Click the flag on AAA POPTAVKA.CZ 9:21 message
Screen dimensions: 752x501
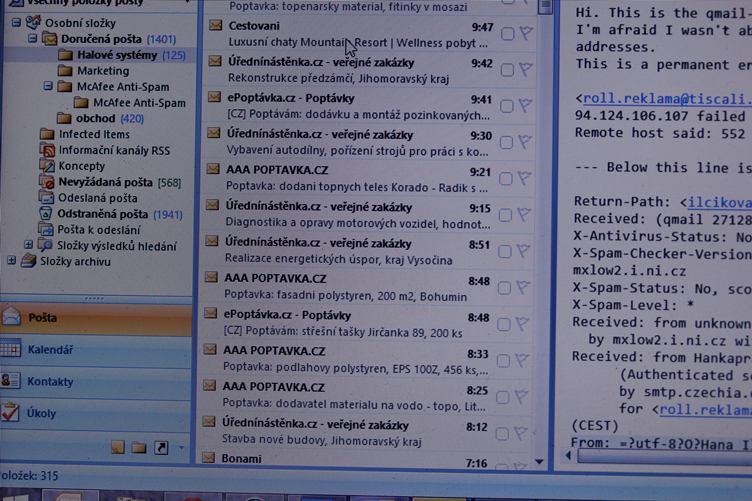coord(524,178)
